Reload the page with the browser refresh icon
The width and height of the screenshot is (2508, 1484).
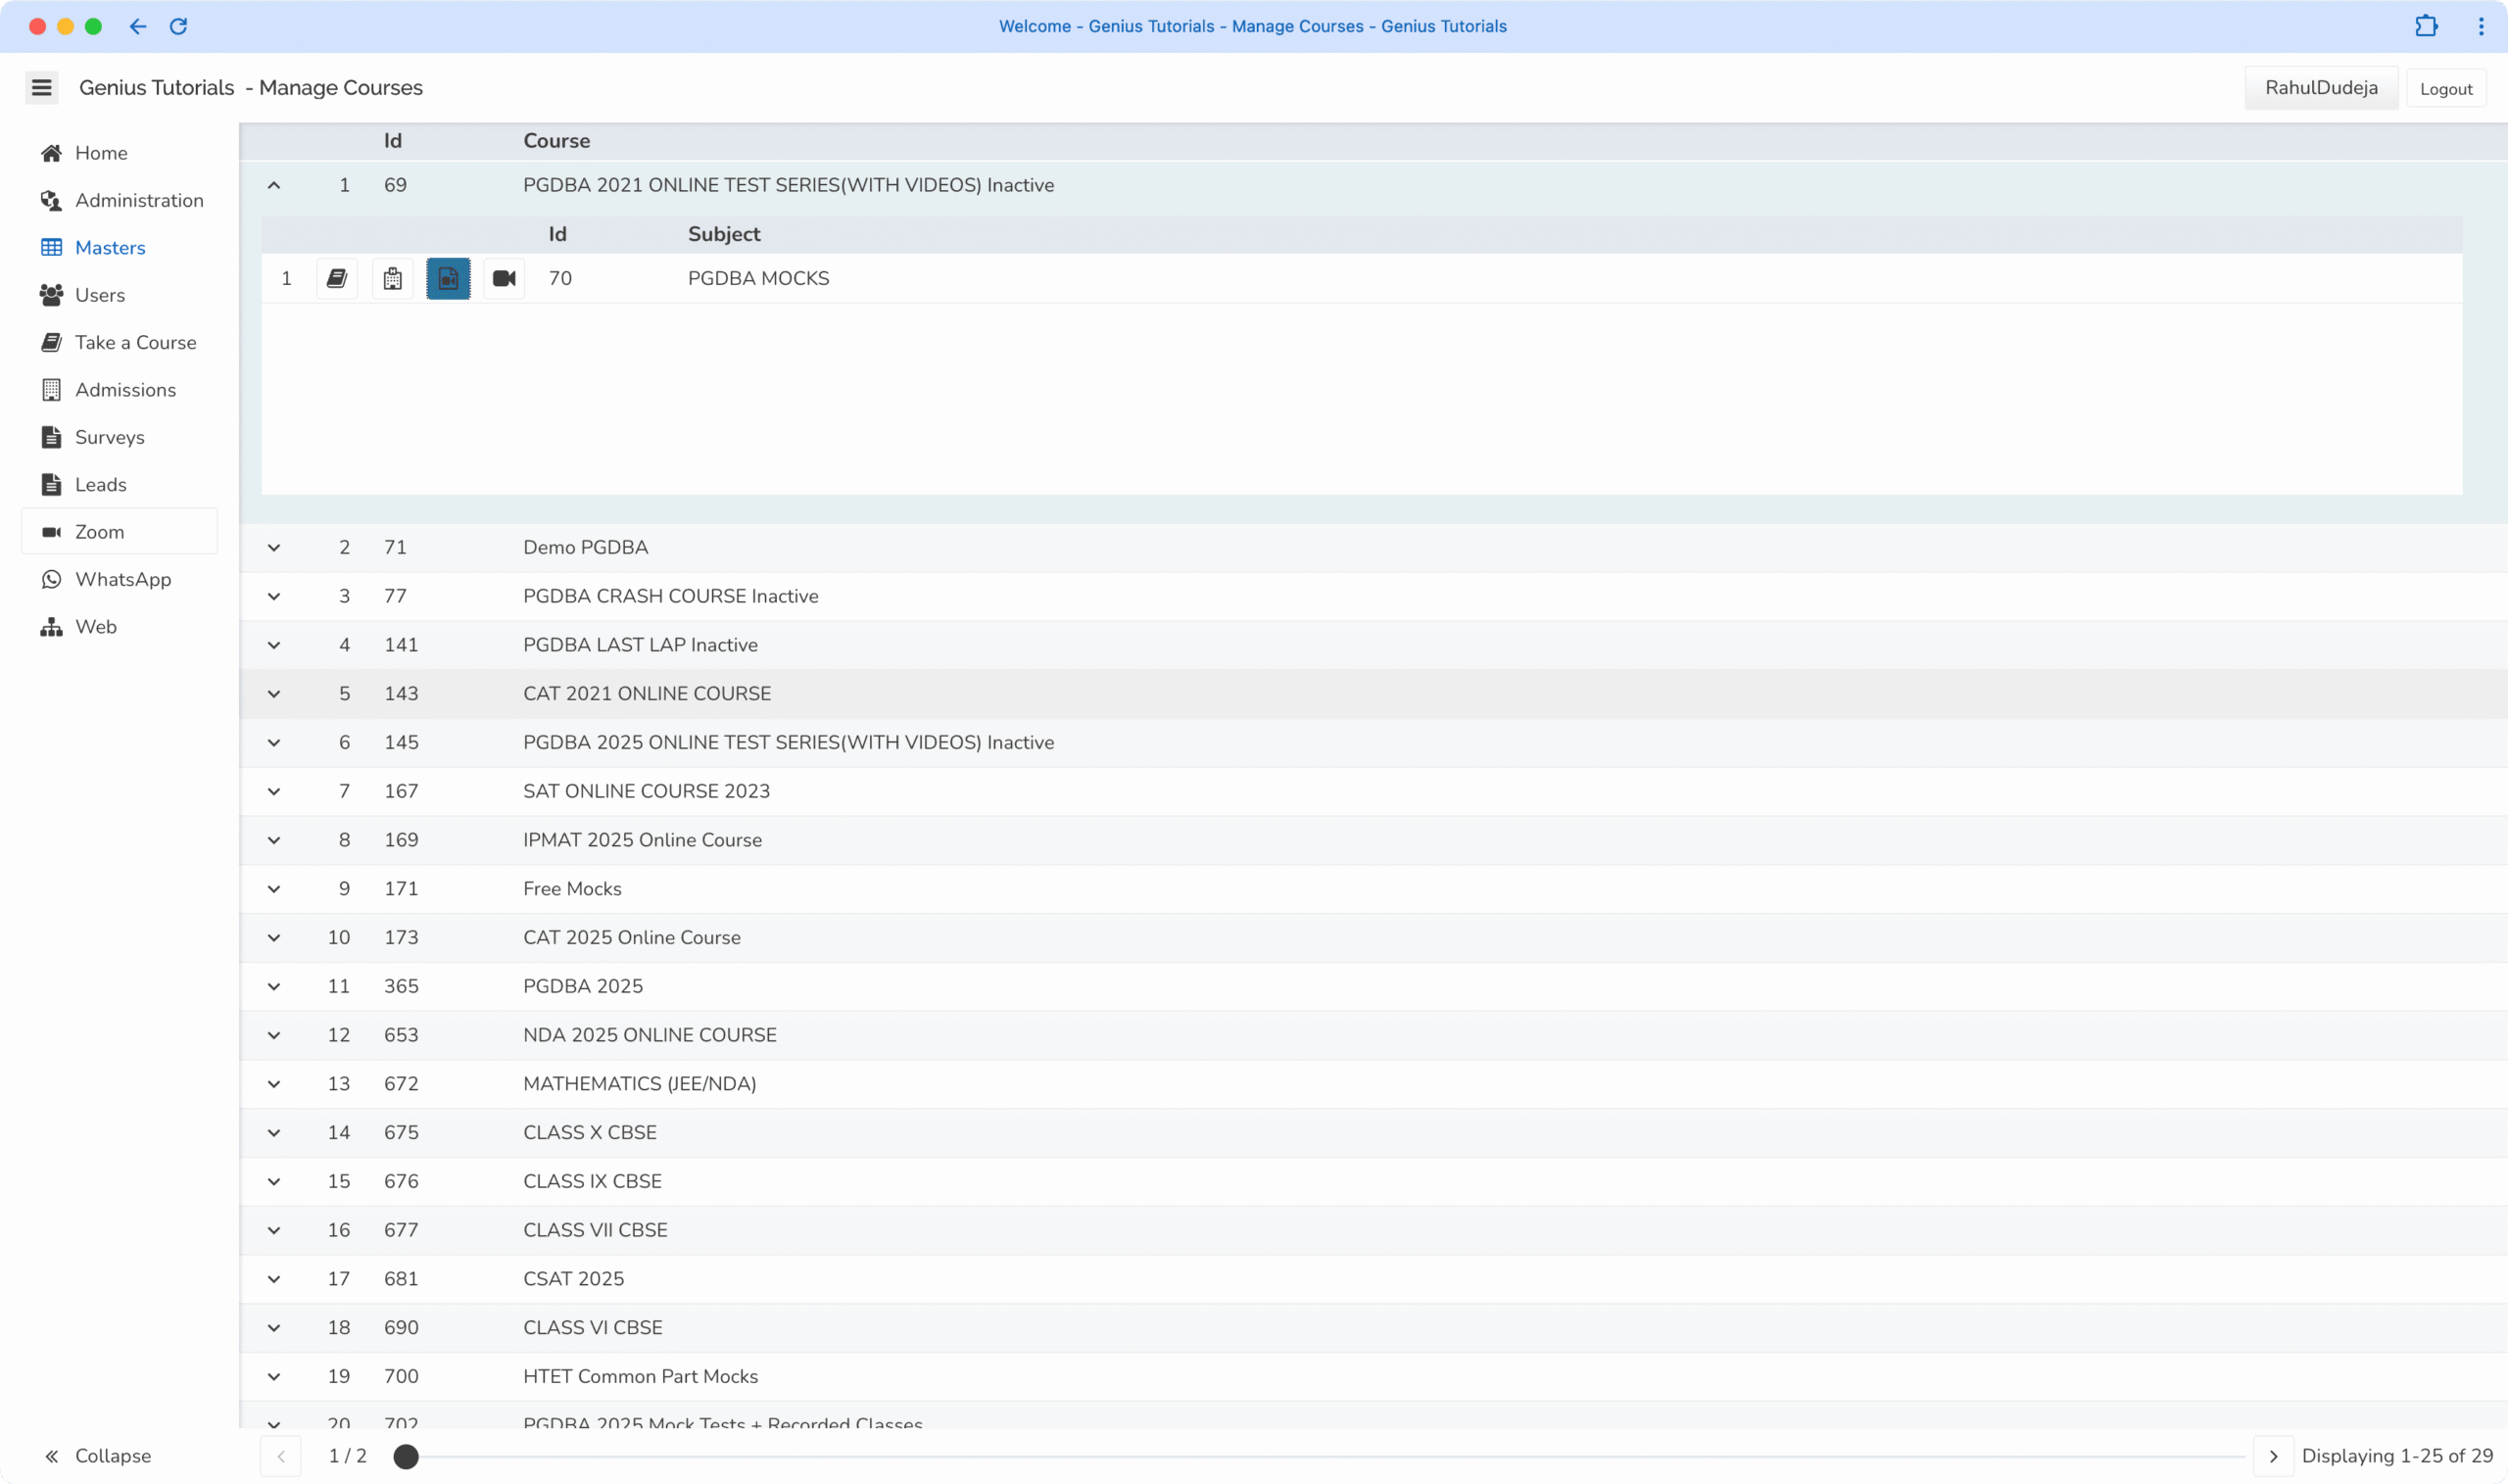tap(179, 27)
